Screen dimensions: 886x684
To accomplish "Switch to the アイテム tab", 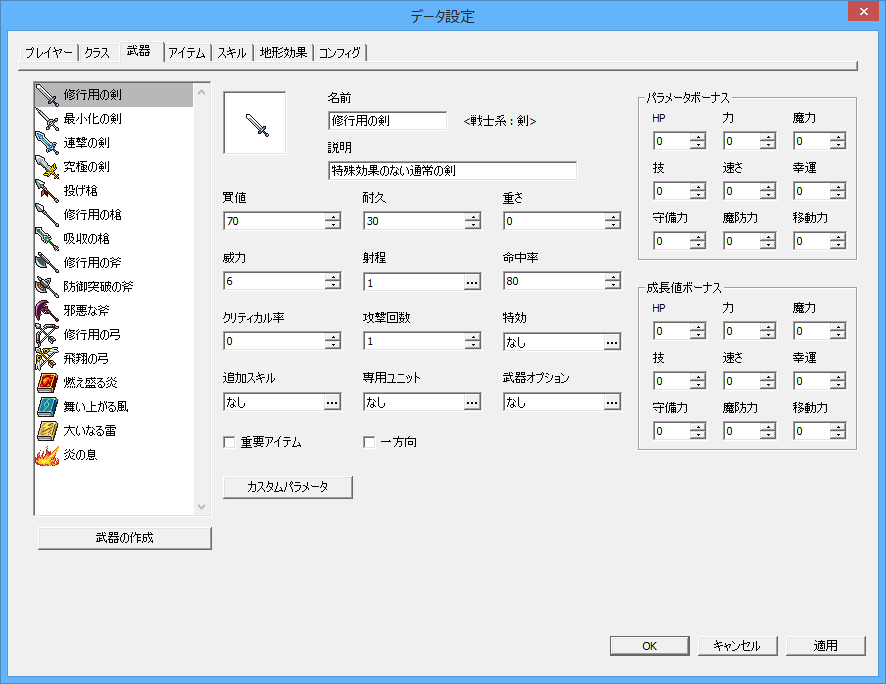I will click(x=187, y=53).
